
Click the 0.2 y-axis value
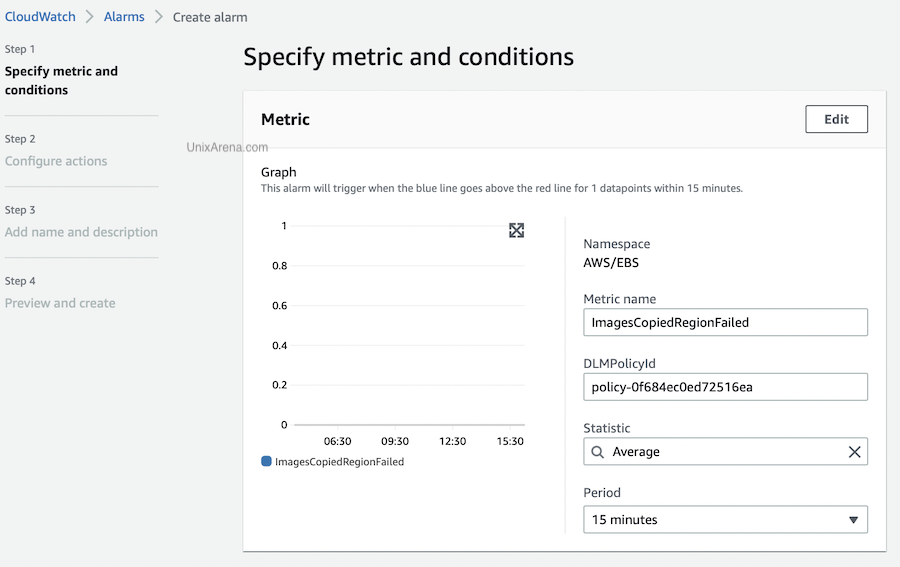point(280,385)
